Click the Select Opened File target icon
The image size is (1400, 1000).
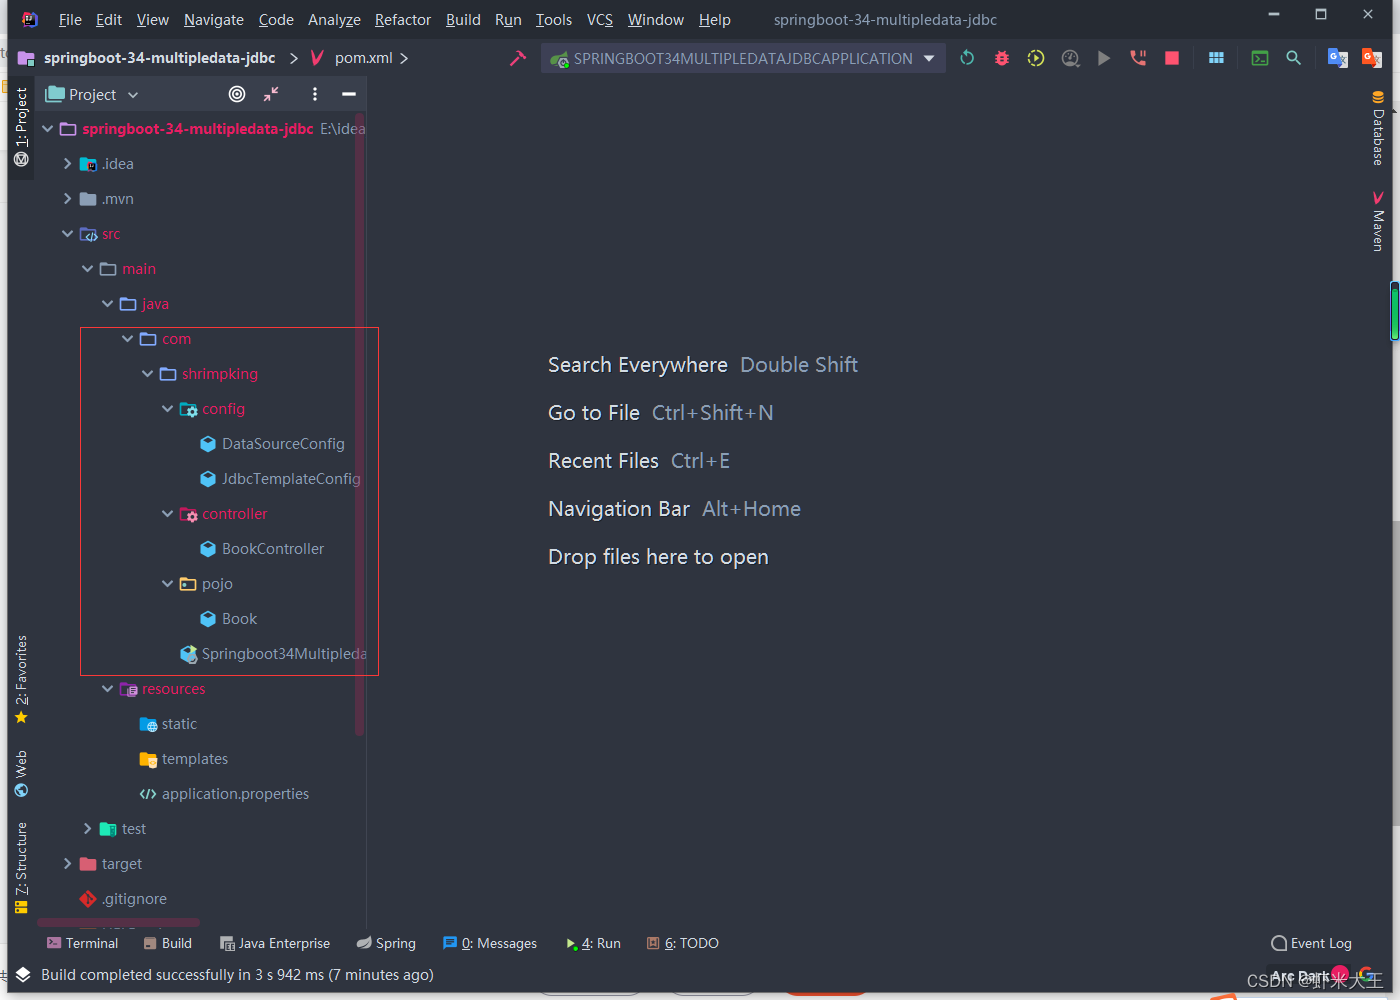tap(237, 94)
